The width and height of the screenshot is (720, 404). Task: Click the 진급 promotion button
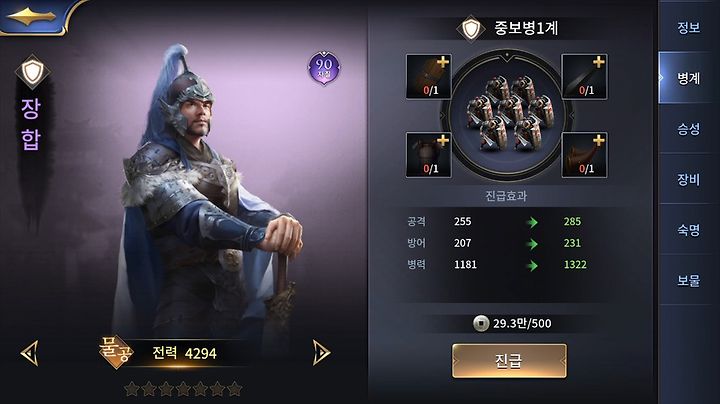coord(509,361)
